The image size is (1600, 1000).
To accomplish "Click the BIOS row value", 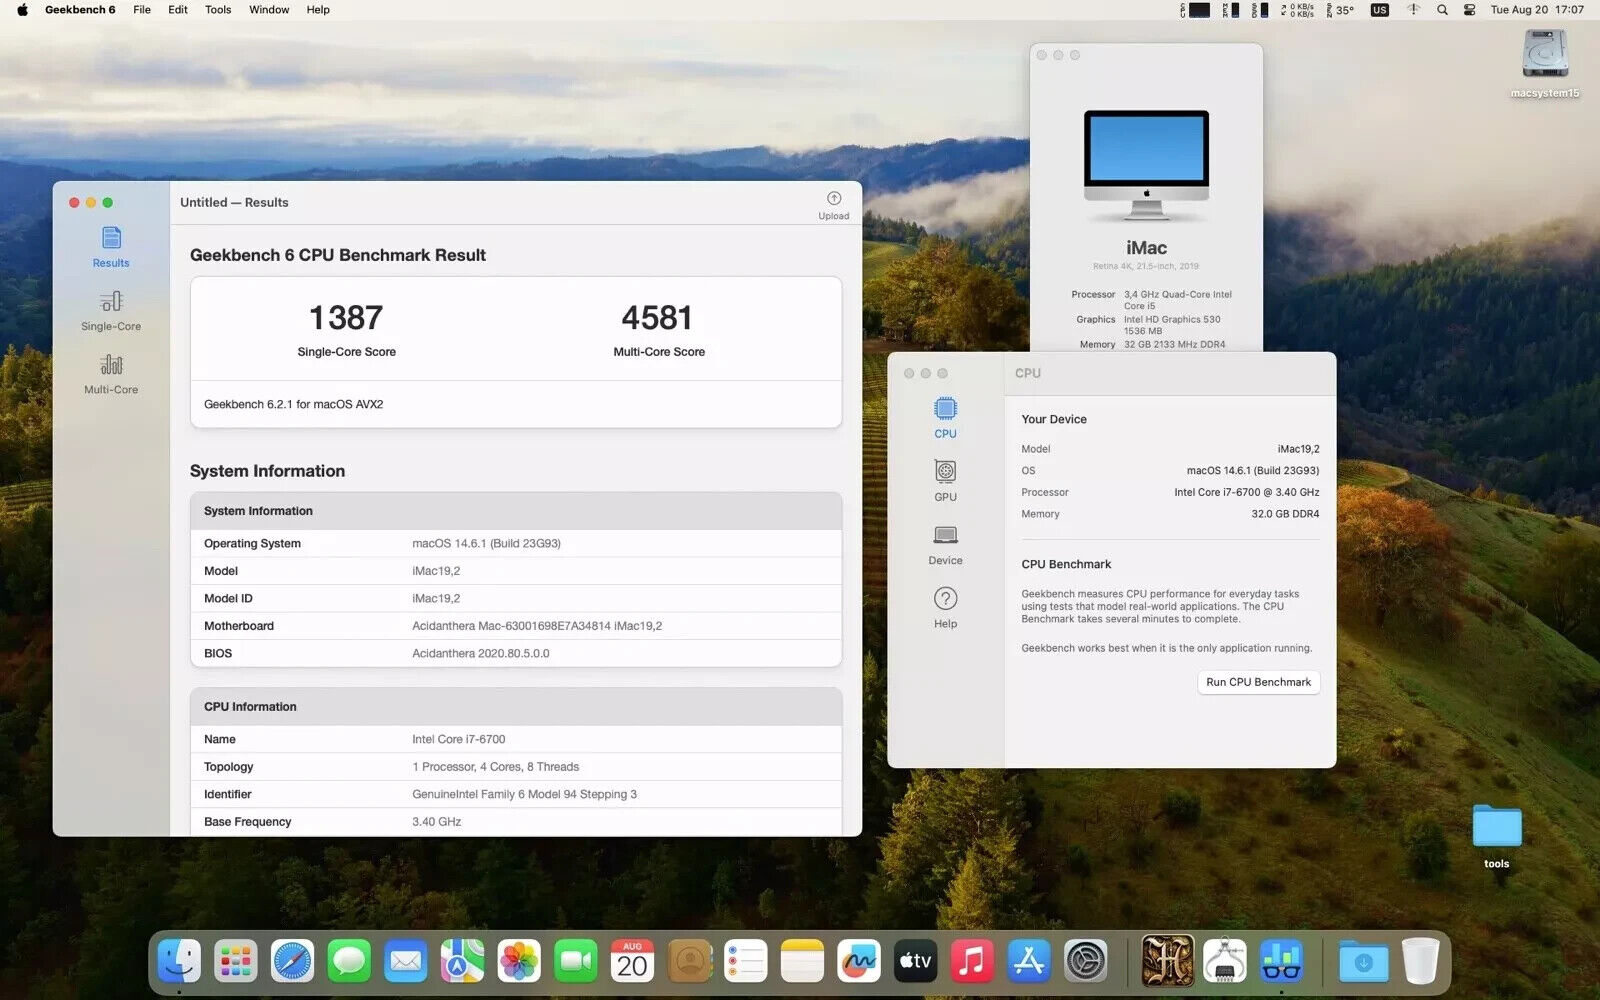I will coord(480,654).
